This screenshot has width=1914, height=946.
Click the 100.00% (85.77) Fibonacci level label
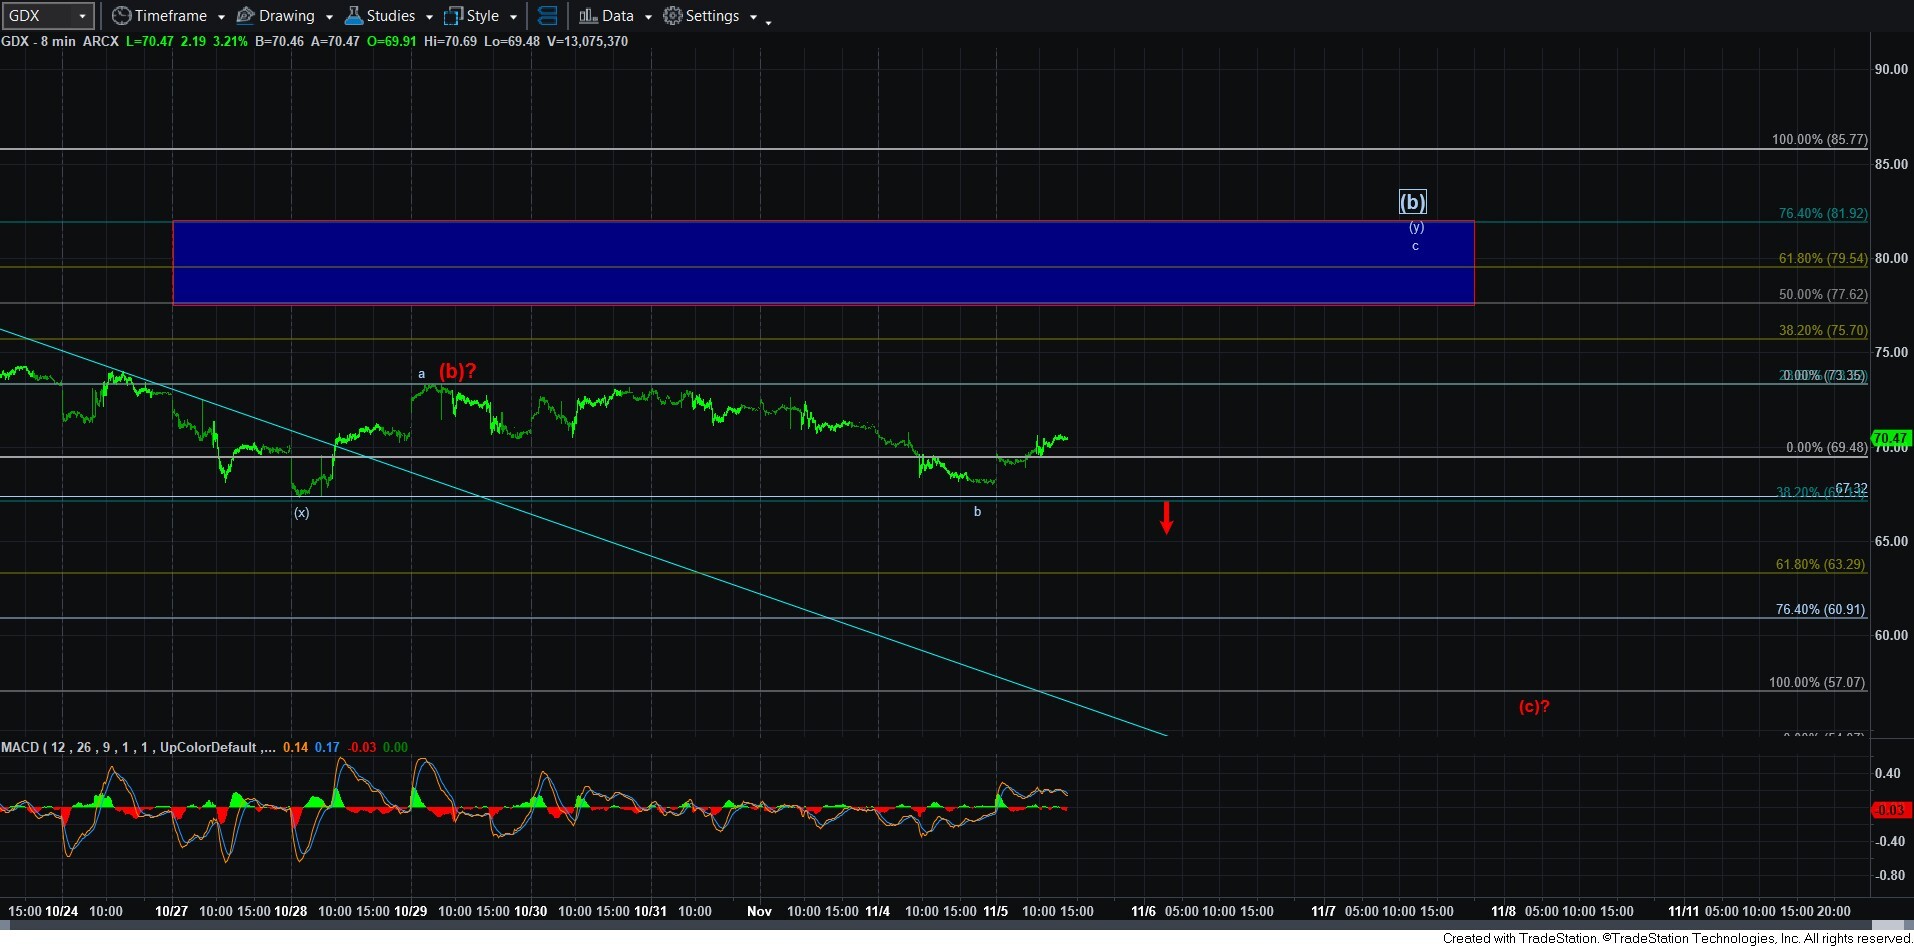pos(1818,139)
